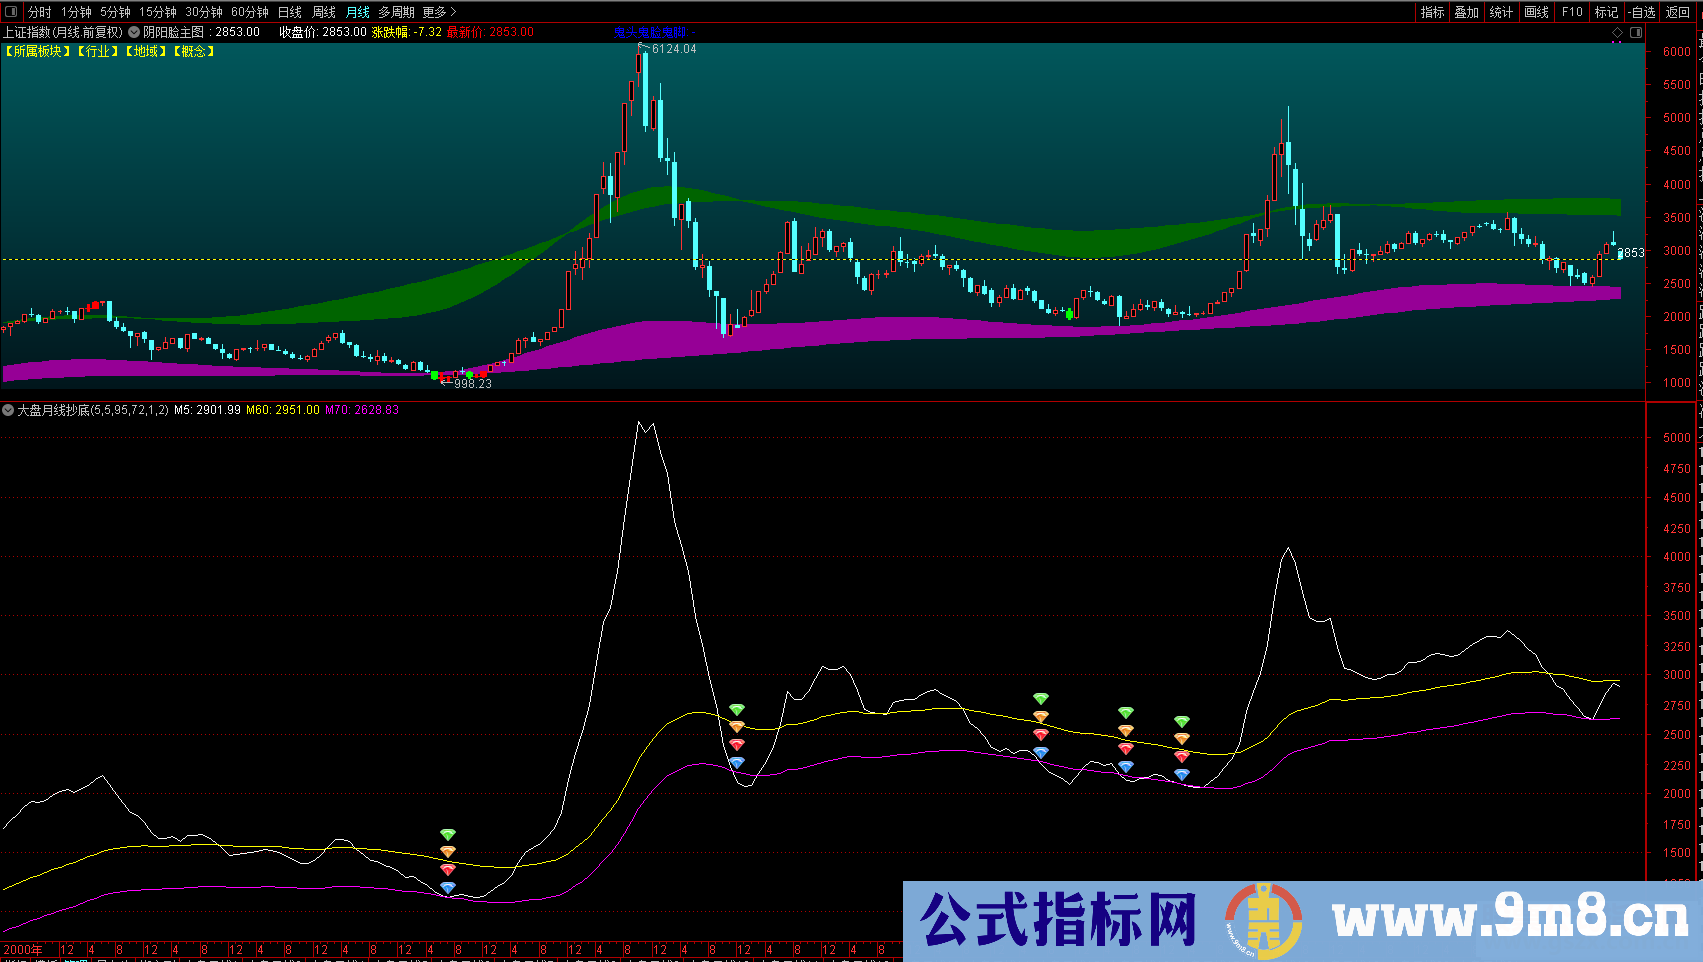Screen dimensions: 1703x962
Task: Open main chart indicator dropdown near 阴阳脸主图
Action: [x=134, y=32]
